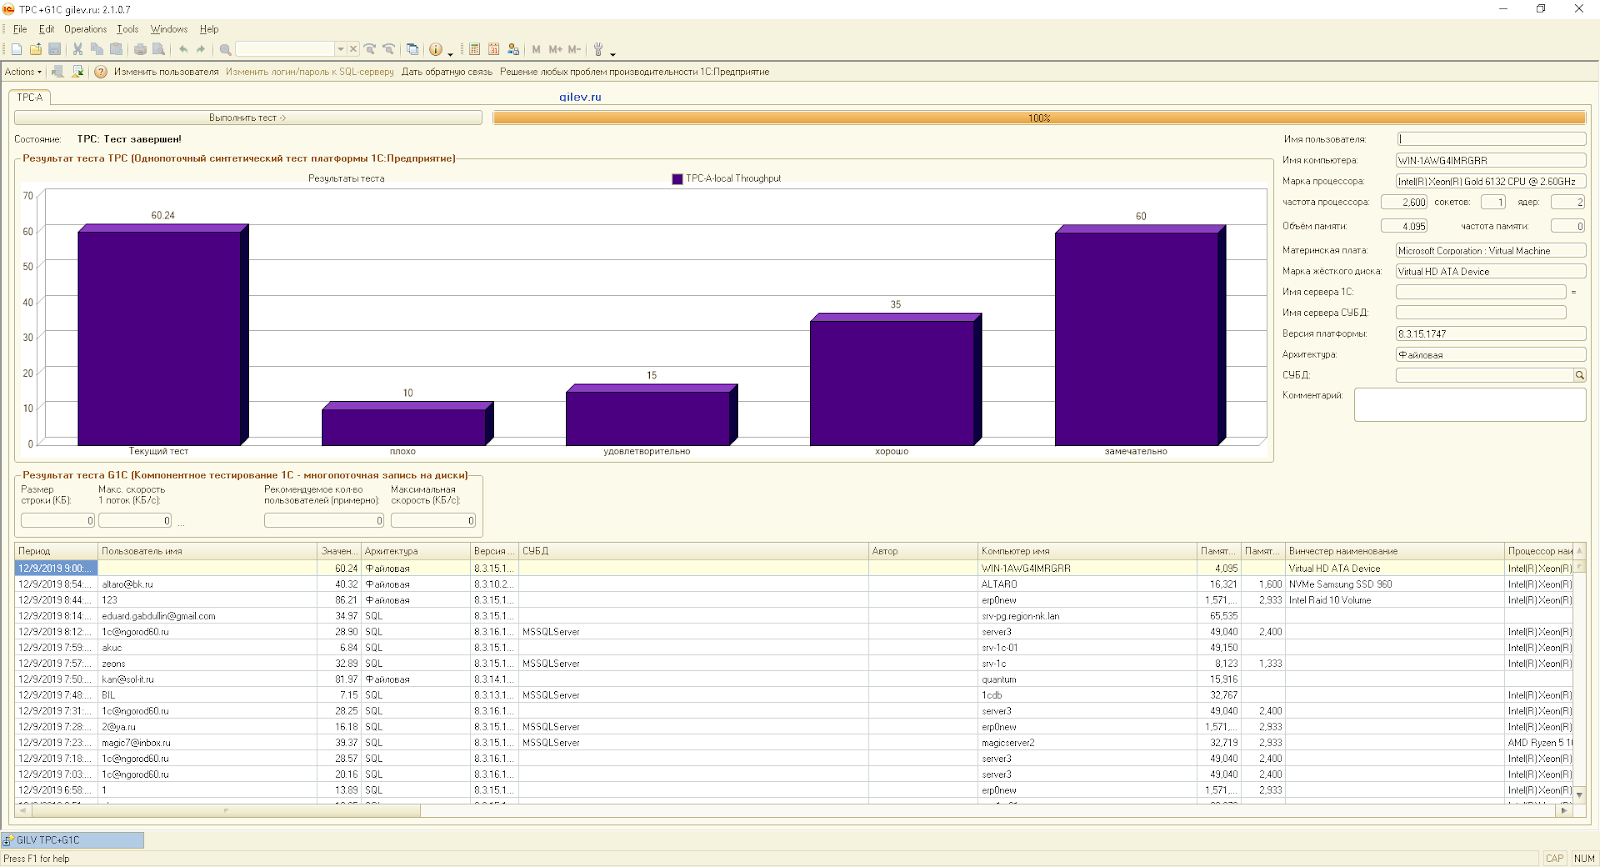Image resolution: width=1600 pixels, height=867 pixels.
Task: Open the Help menu
Action: point(209,29)
